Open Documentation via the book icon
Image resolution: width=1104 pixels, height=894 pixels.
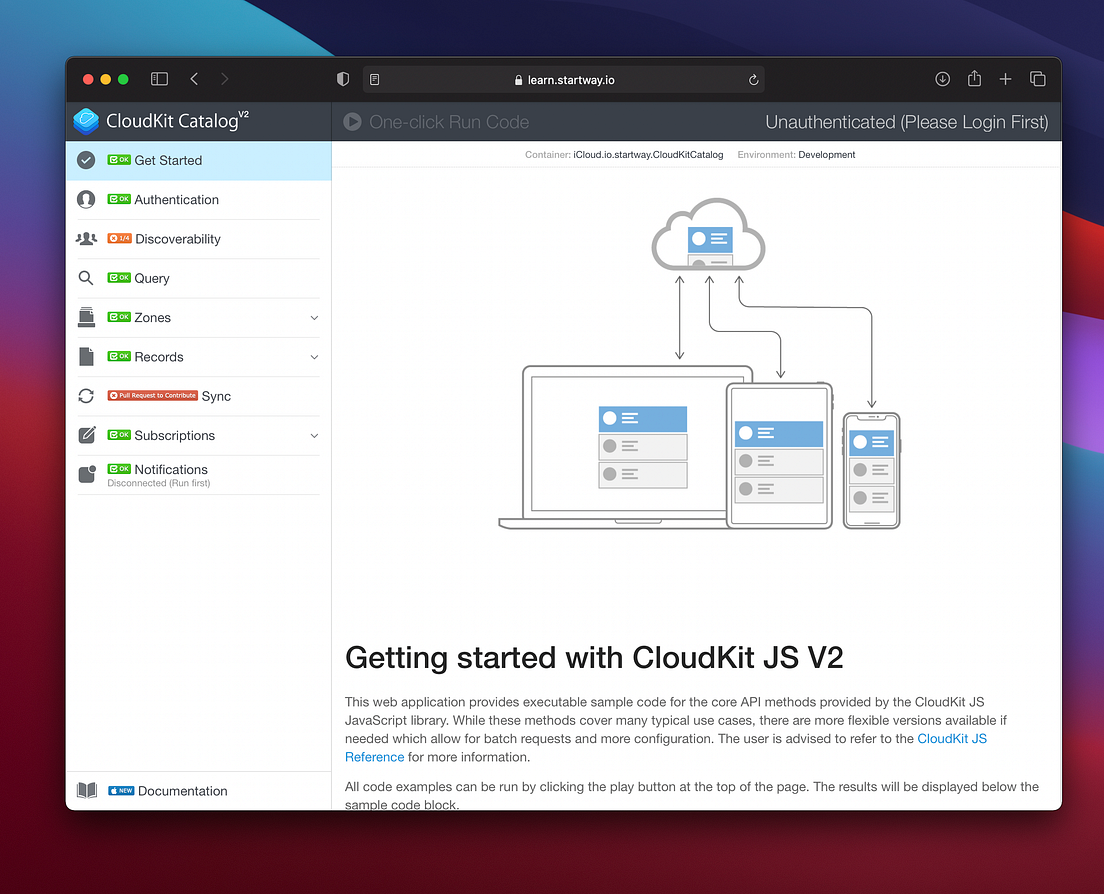coord(87,790)
